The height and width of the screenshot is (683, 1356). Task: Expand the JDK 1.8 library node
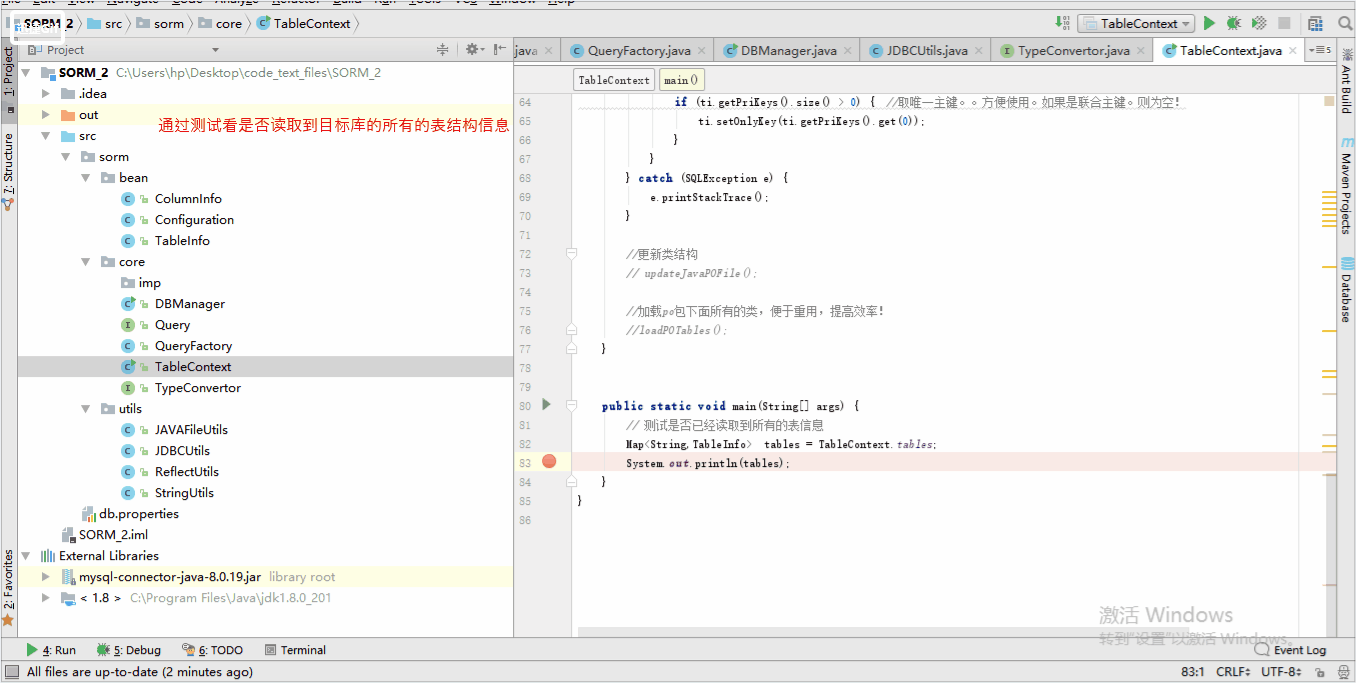[46, 598]
